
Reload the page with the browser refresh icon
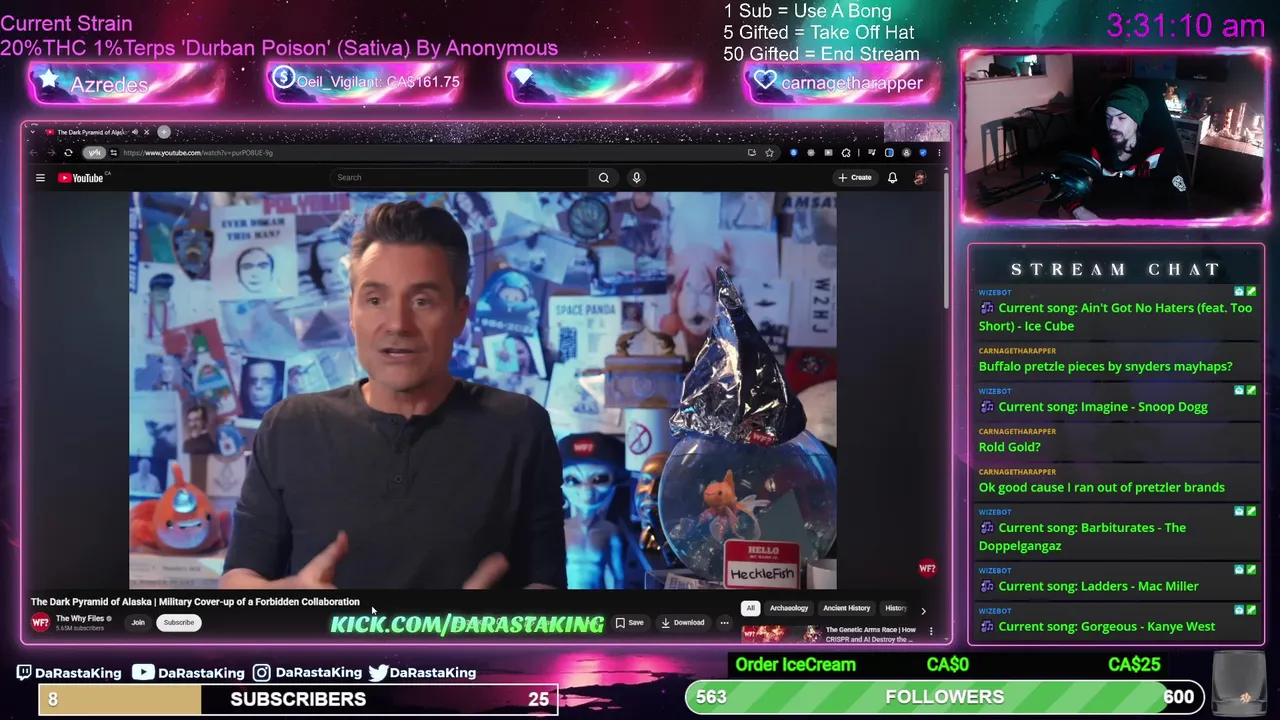(68, 153)
